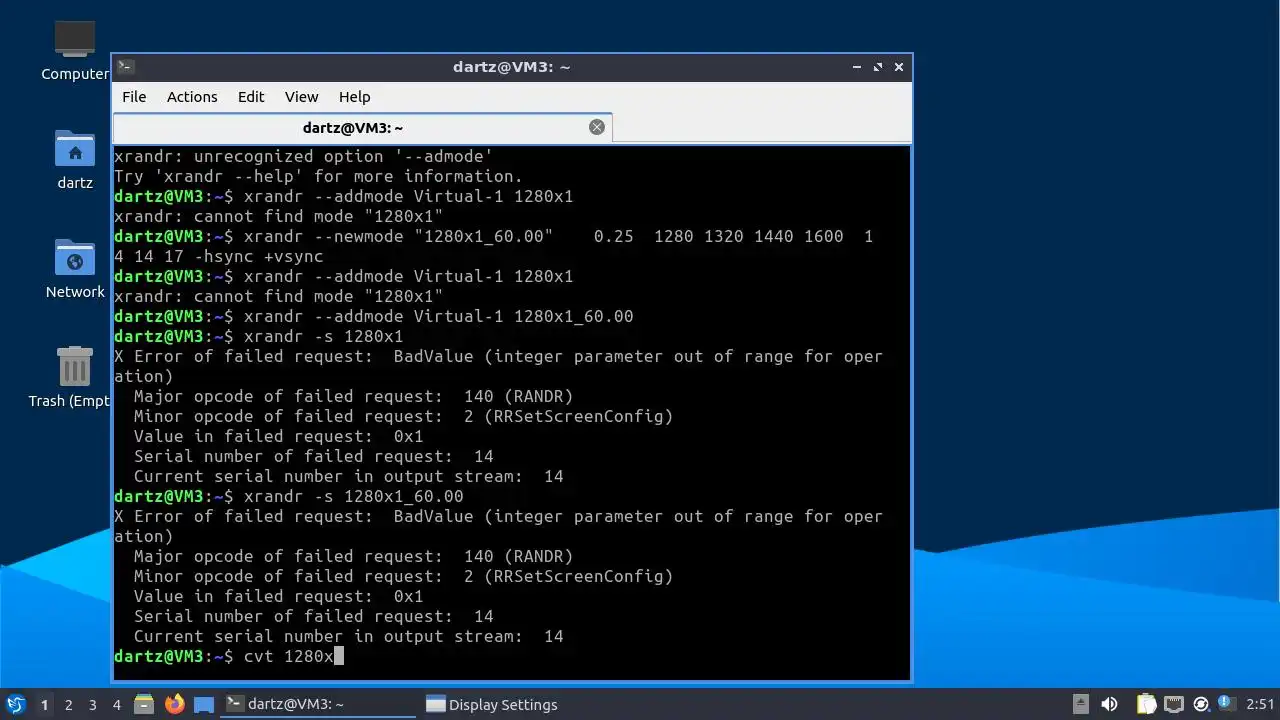1280x720 pixels.
Task: Click the 2:51 clock on the panel
Action: pos(1260,704)
